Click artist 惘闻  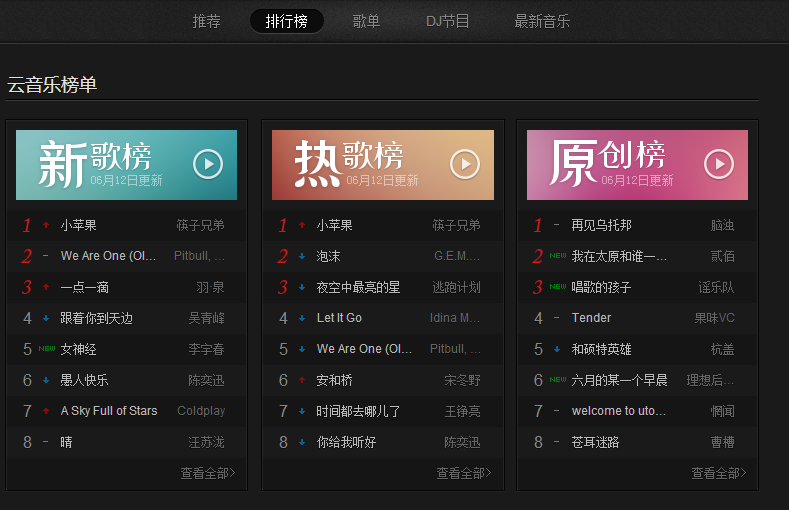coord(723,411)
